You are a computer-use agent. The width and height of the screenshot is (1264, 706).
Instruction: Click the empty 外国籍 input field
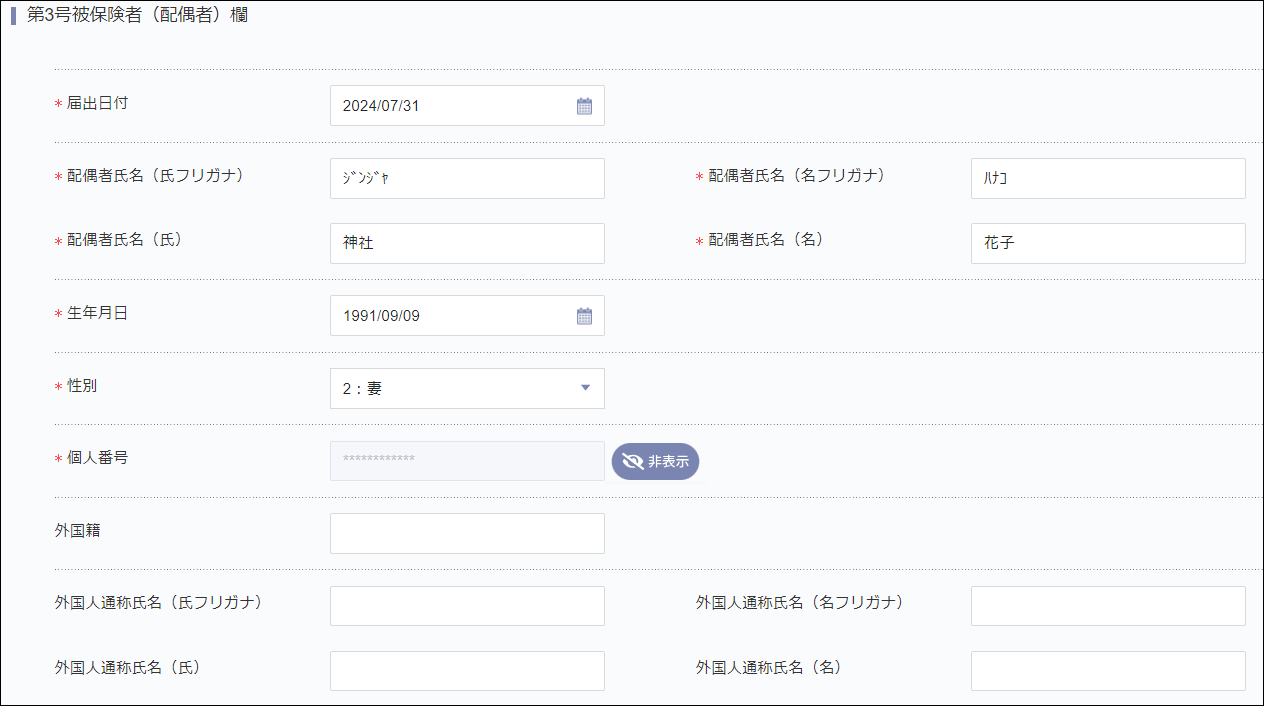[x=467, y=533]
